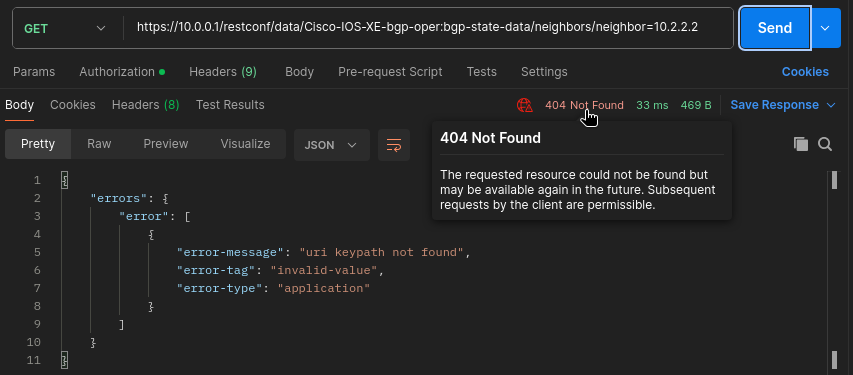The height and width of the screenshot is (375, 853).
Task: Open request Headers (9) tab
Action: click(222, 72)
